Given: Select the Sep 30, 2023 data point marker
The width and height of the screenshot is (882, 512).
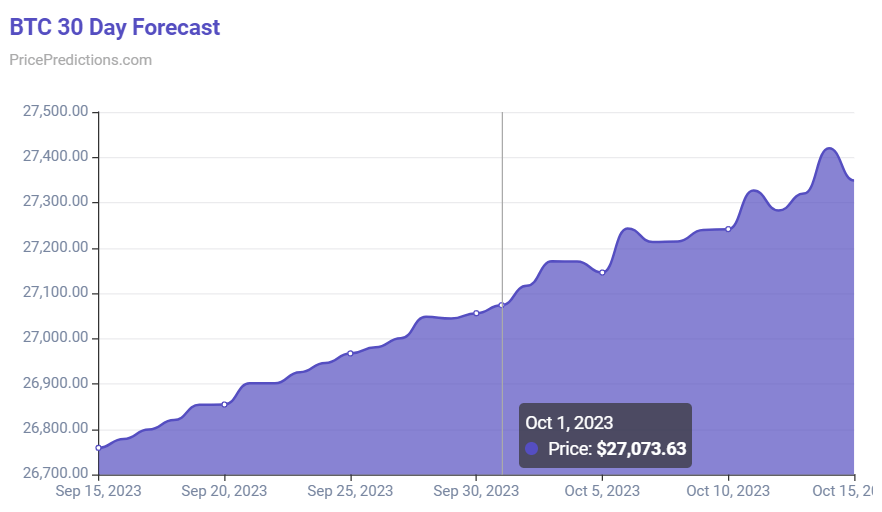Looking at the screenshot, I should [476, 313].
